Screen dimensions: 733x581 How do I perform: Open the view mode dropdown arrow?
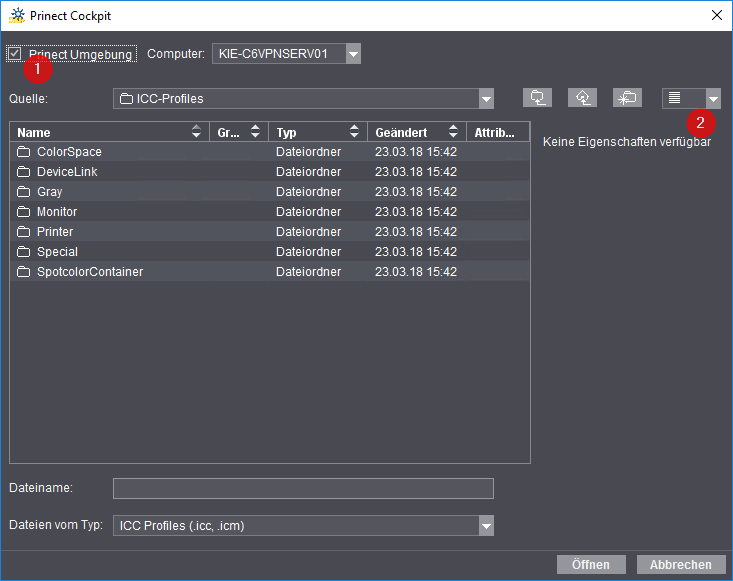(713, 98)
